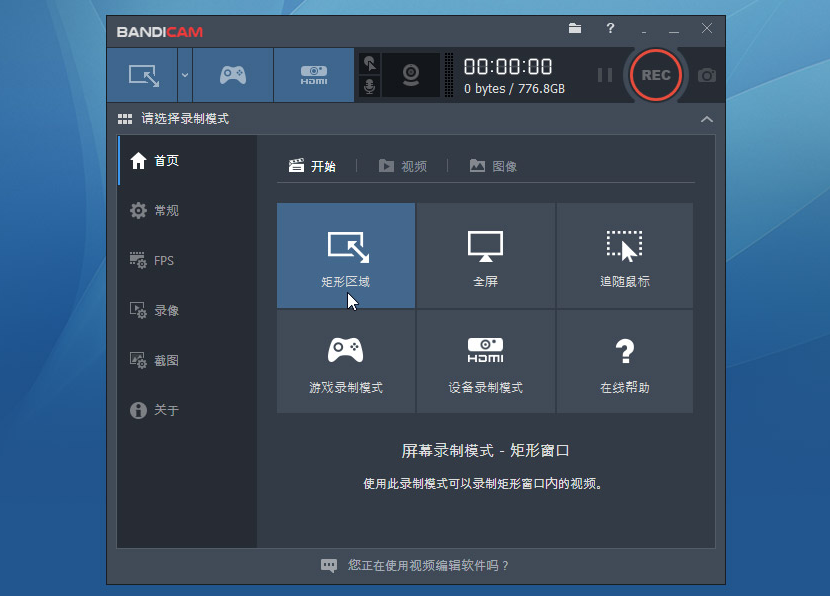Select HDMI device recording mode in top toolbar

click(314, 75)
